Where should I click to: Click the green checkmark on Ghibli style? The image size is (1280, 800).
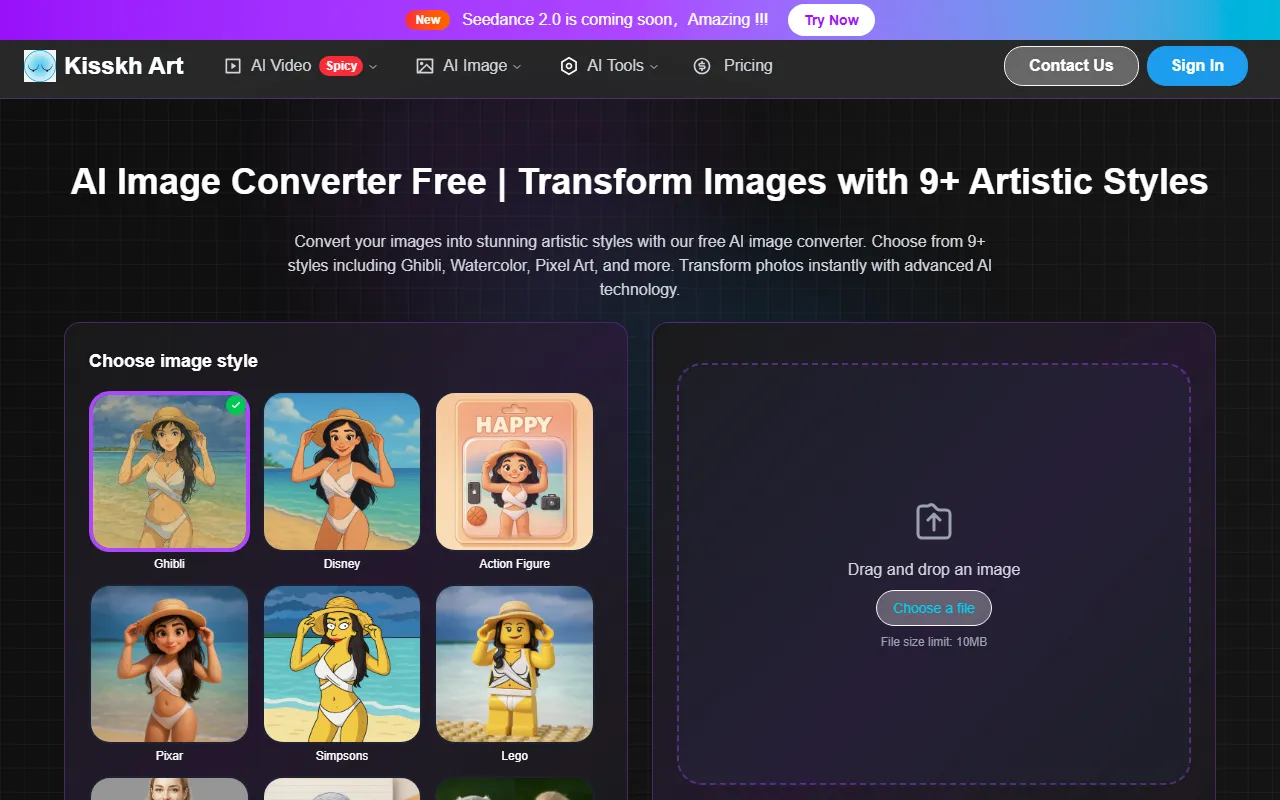pyautogui.click(x=235, y=405)
